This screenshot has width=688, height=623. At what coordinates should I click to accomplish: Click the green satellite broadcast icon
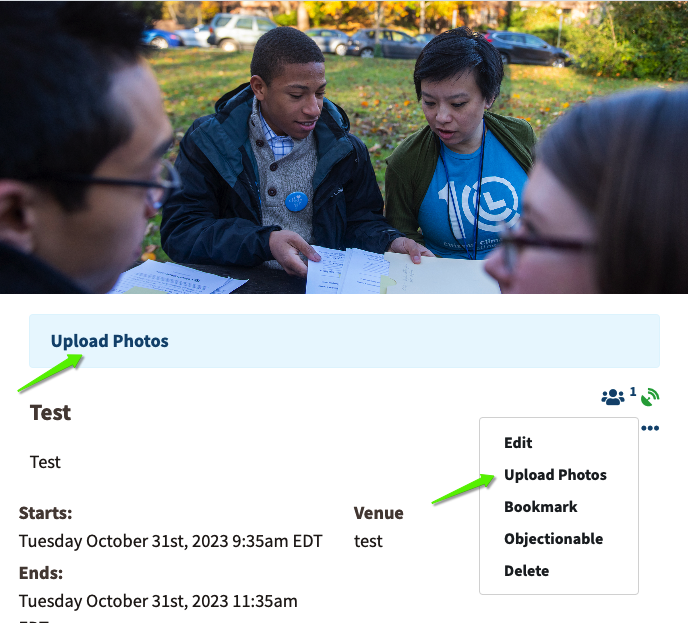[x=650, y=397]
